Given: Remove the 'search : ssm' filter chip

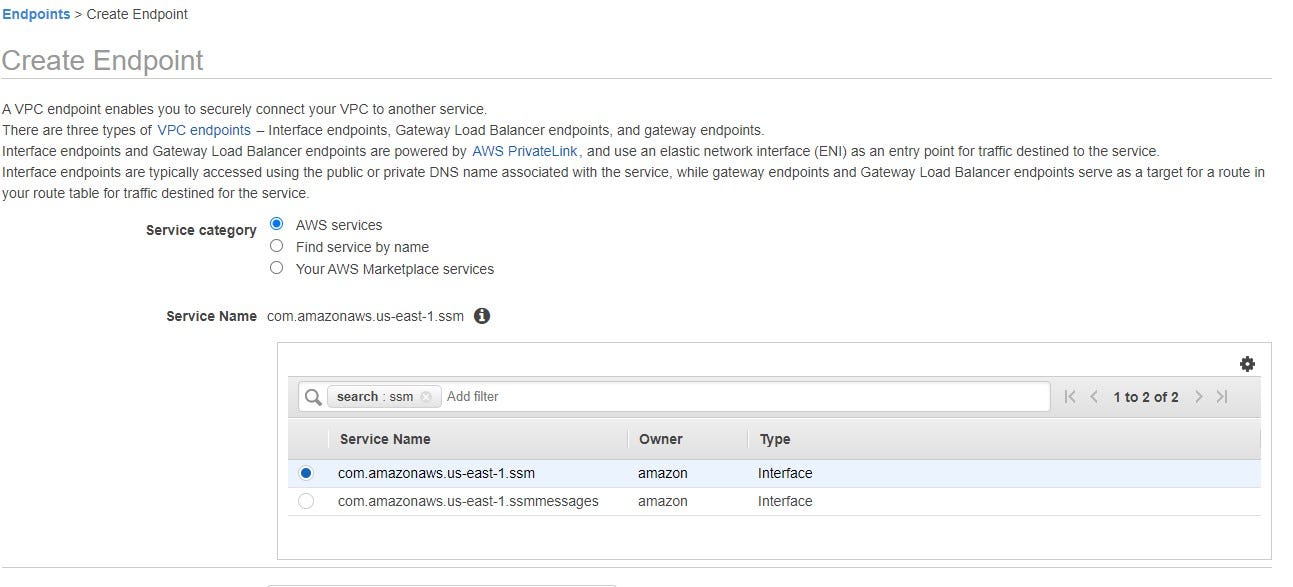Looking at the screenshot, I should [x=426, y=397].
